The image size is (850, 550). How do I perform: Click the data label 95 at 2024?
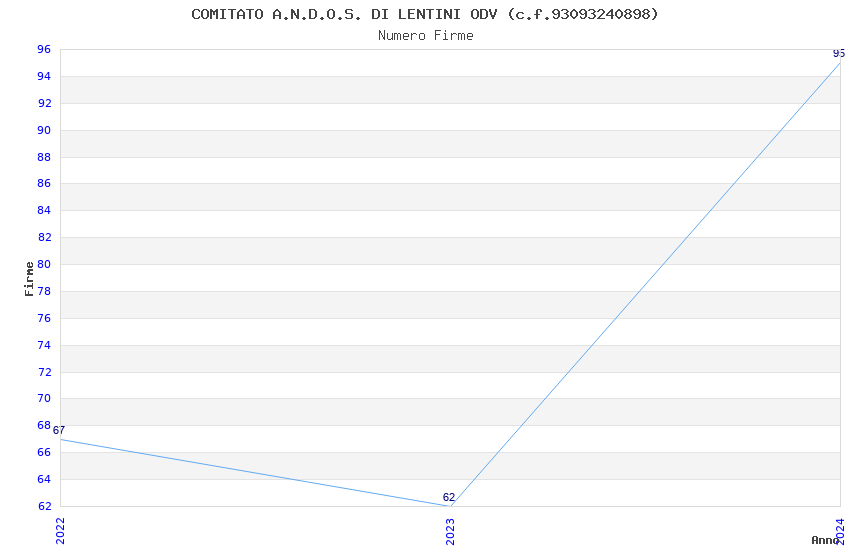[839, 53]
